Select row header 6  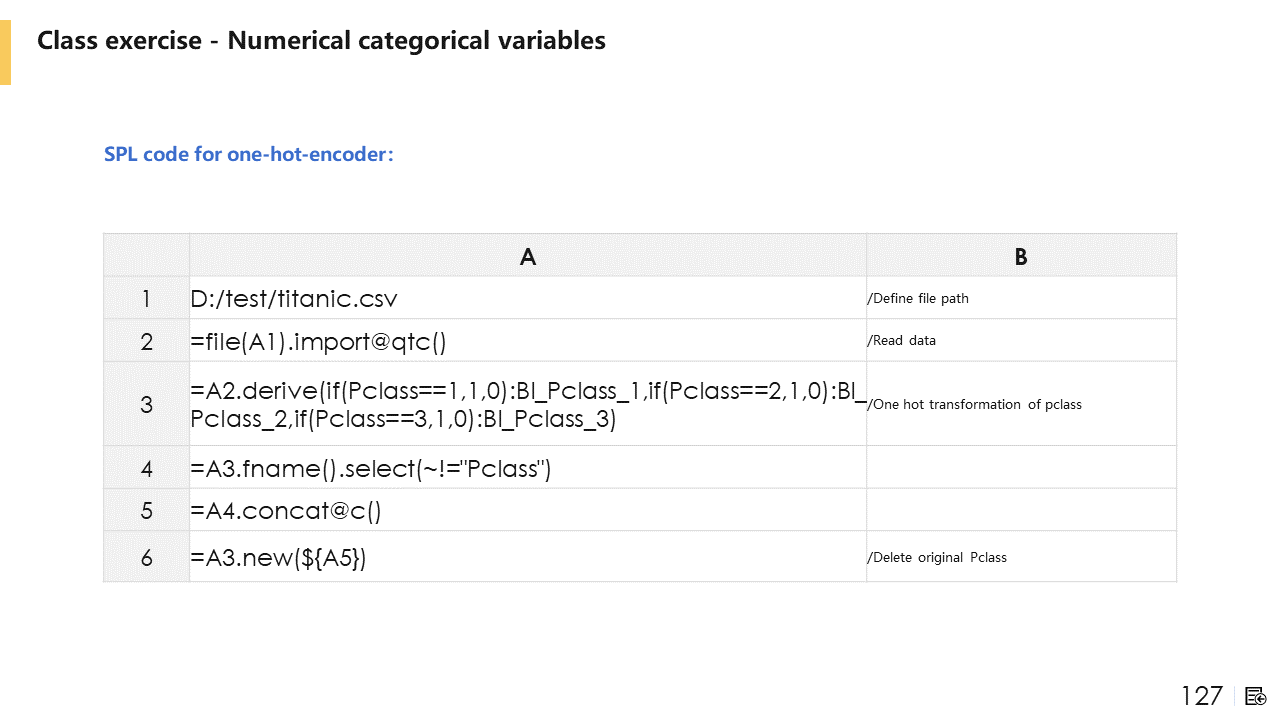146,557
